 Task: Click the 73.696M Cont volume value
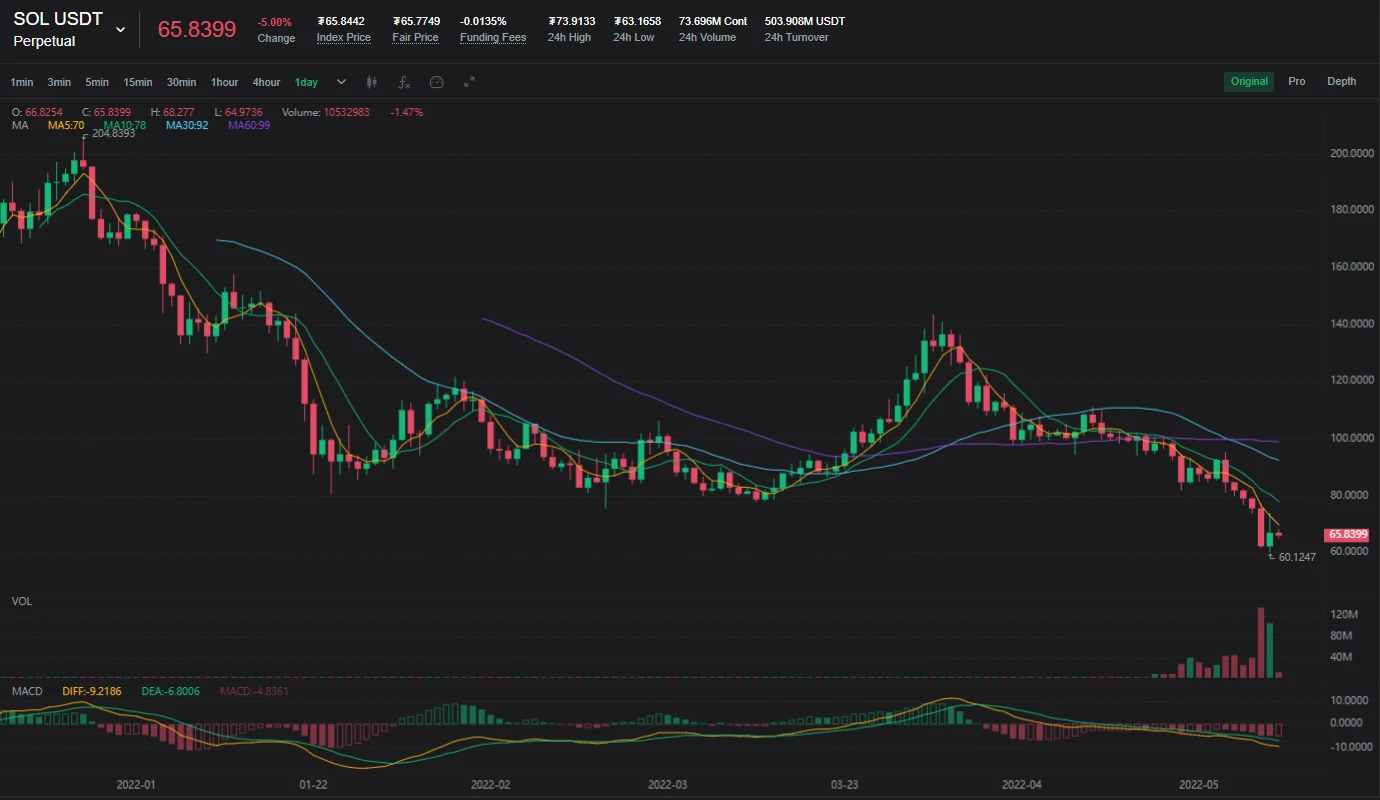(713, 21)
